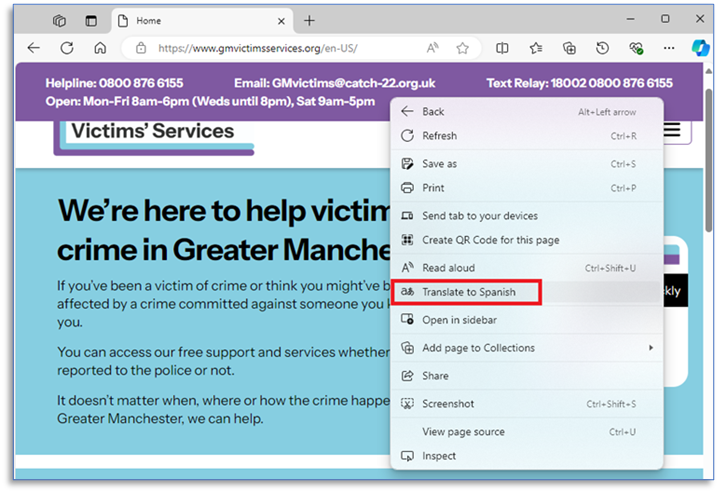
Task: Select Create QR Code for this page
Action: (x=526, y=240)
